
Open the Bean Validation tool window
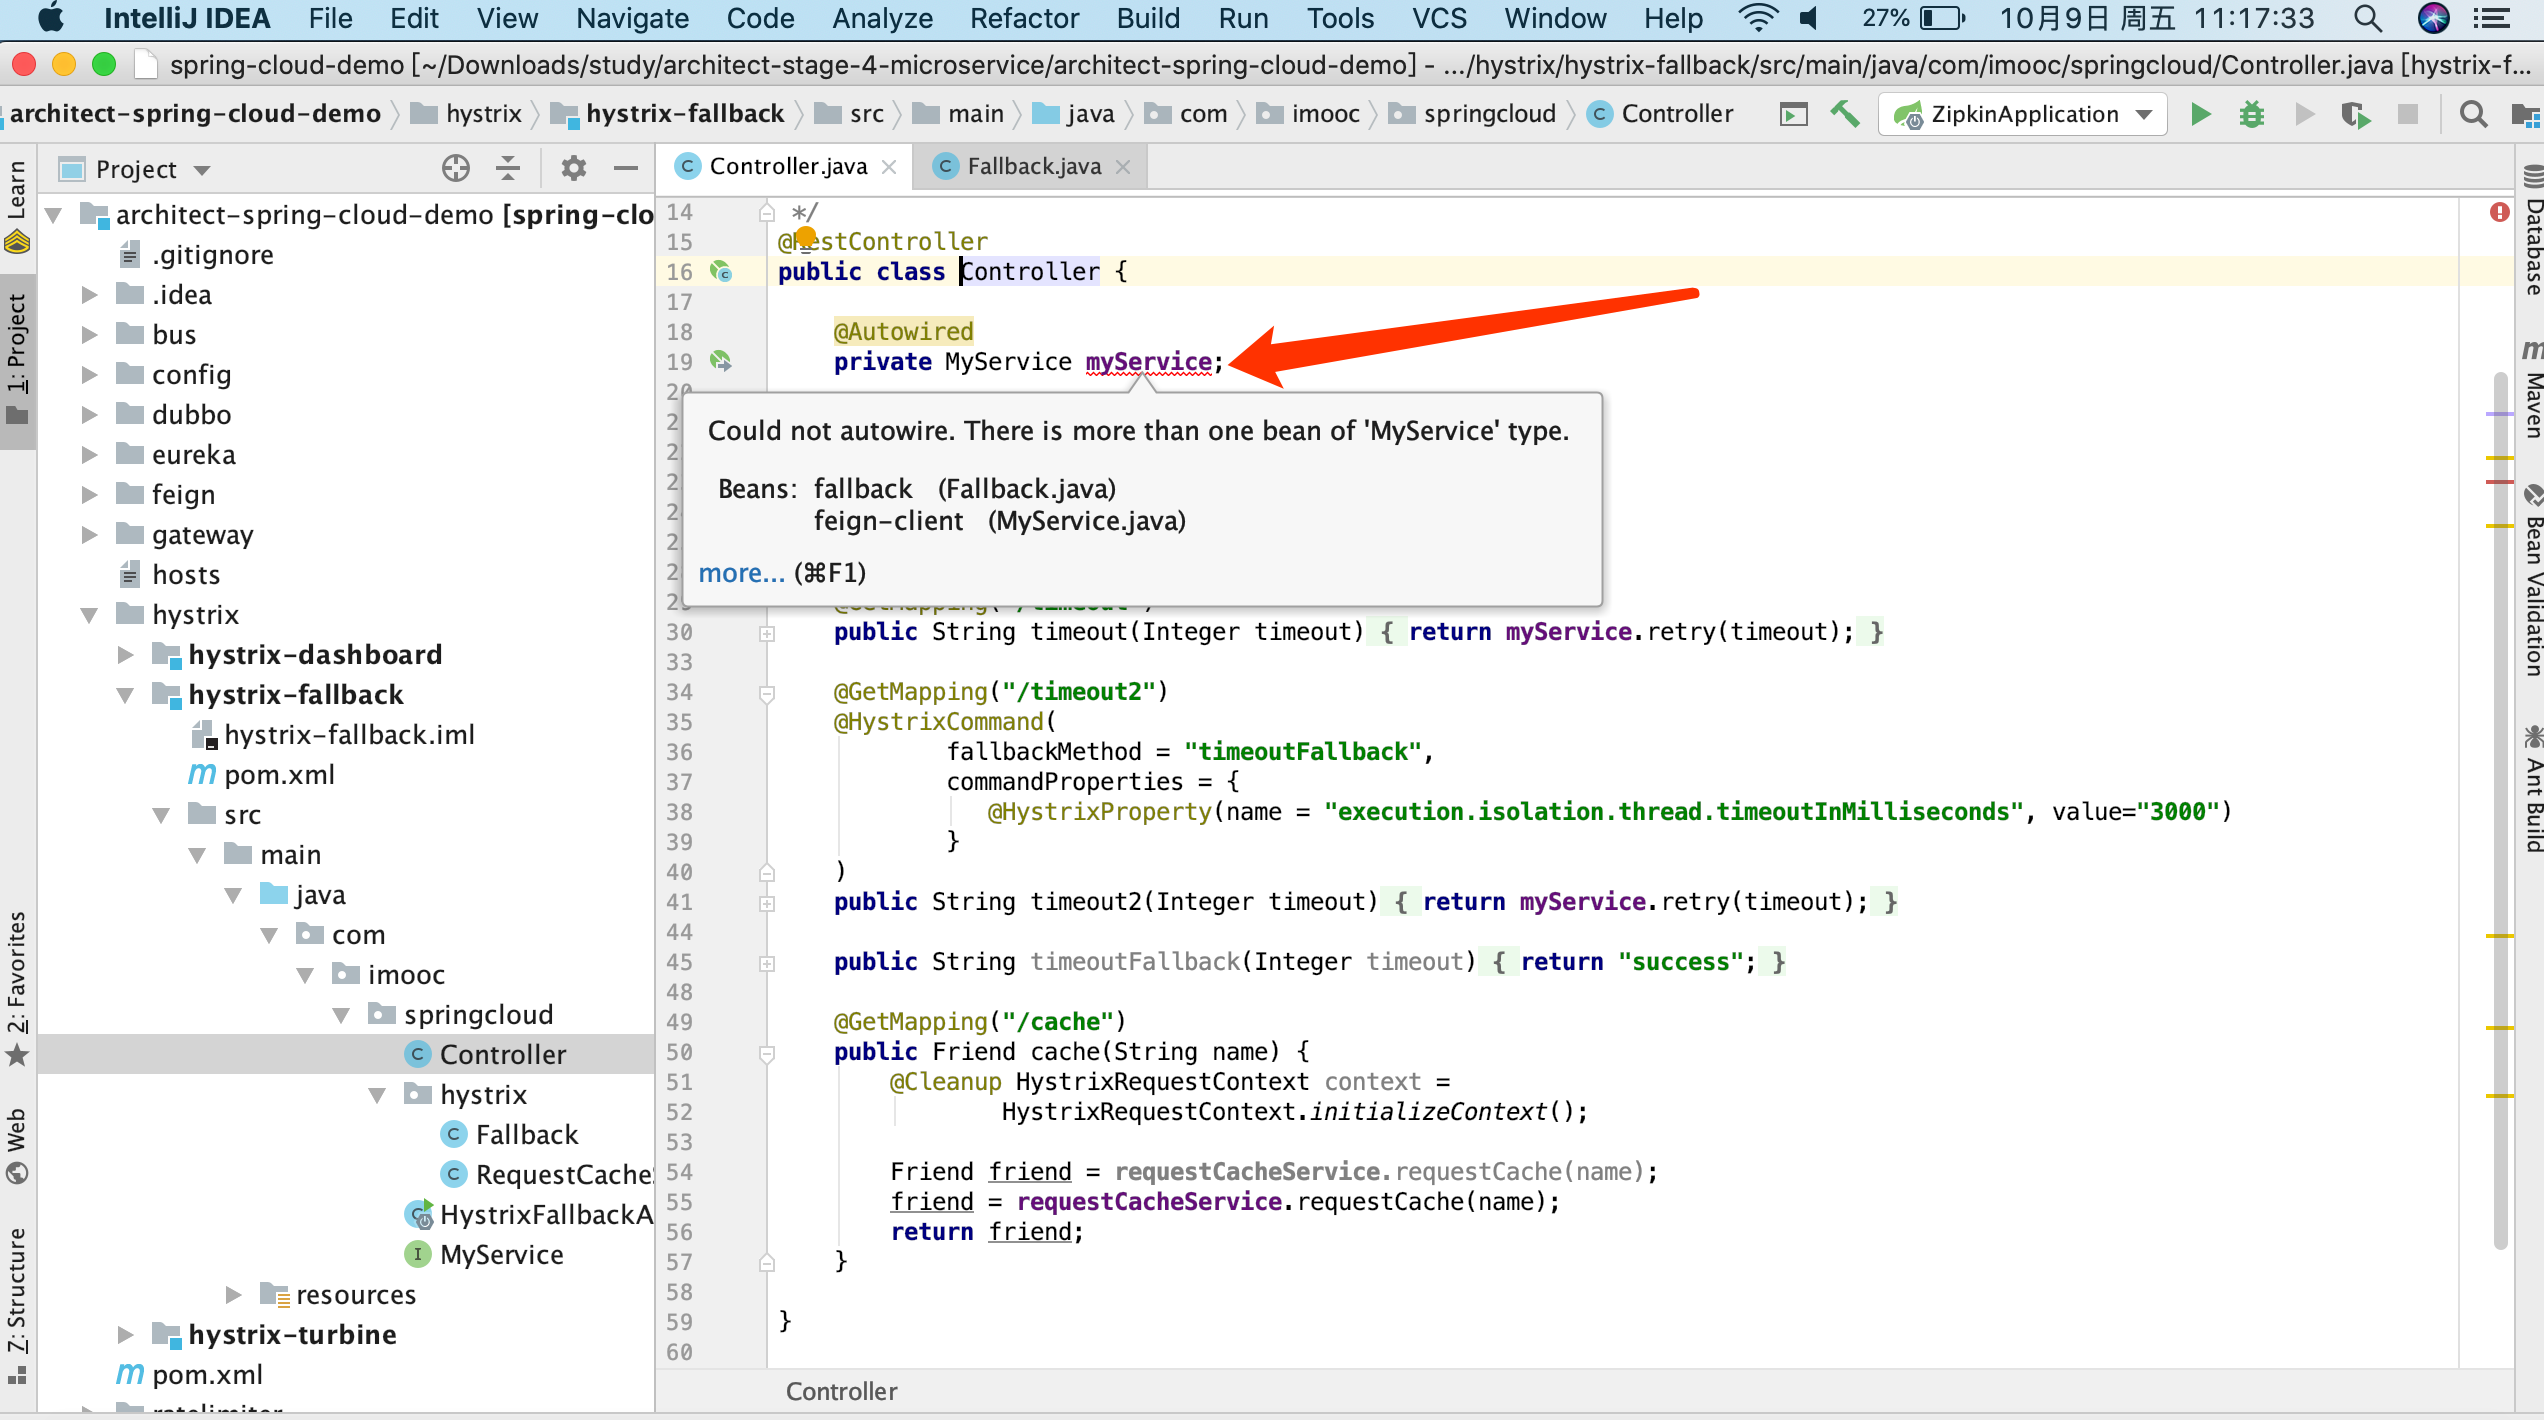(2532, 580)
